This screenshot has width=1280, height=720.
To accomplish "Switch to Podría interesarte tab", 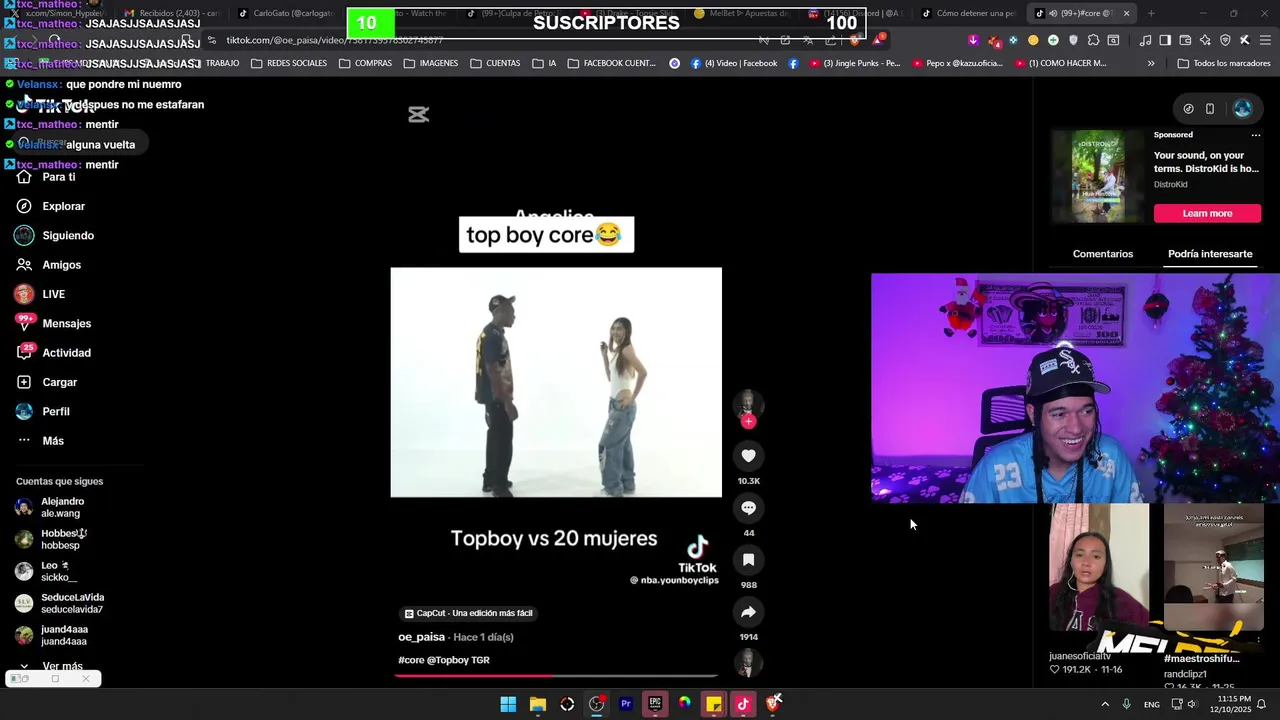I will pos(1210,254).
